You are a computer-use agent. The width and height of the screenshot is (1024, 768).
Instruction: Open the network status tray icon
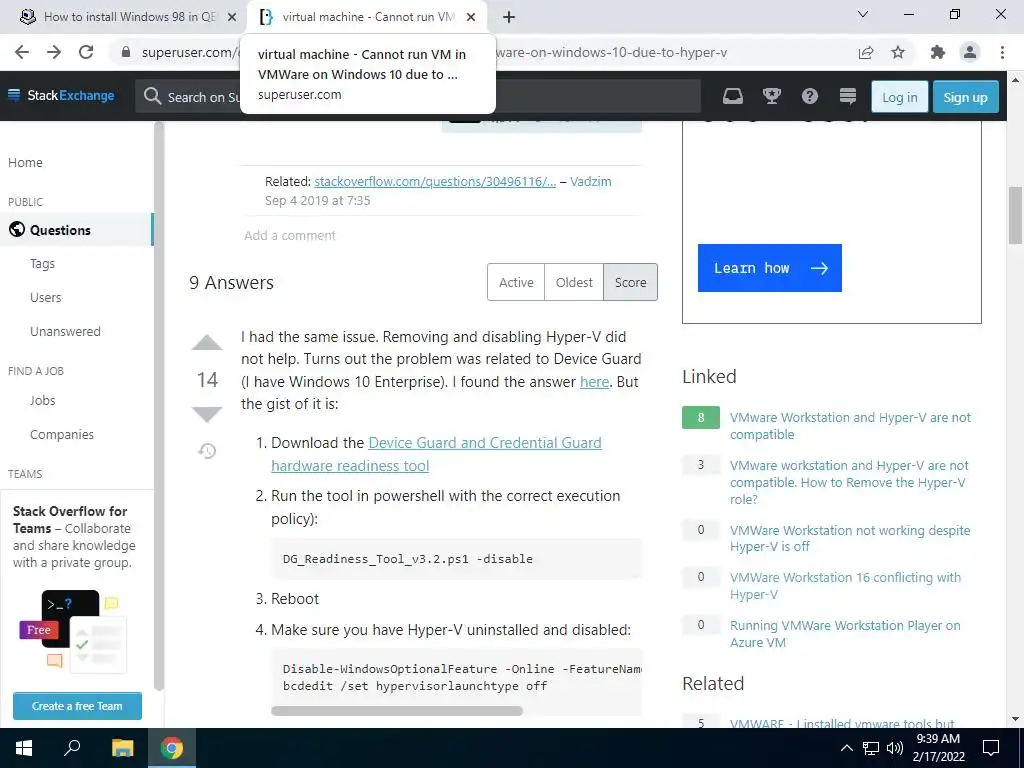[871, 748]
